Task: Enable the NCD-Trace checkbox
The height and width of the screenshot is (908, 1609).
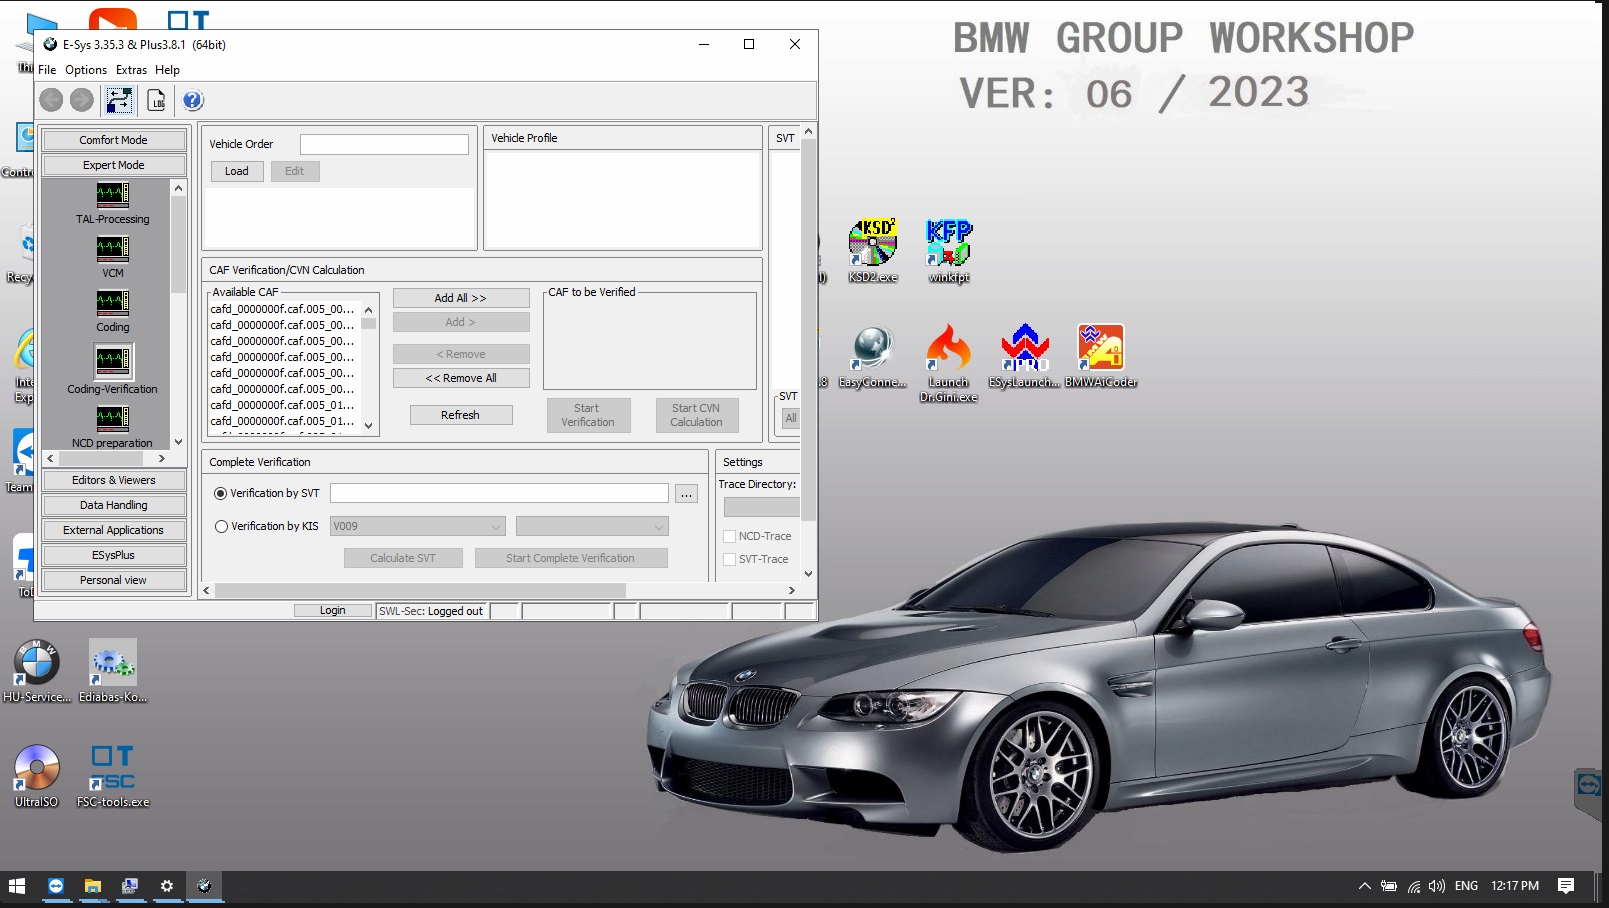Action: click(x=730, y=536)
